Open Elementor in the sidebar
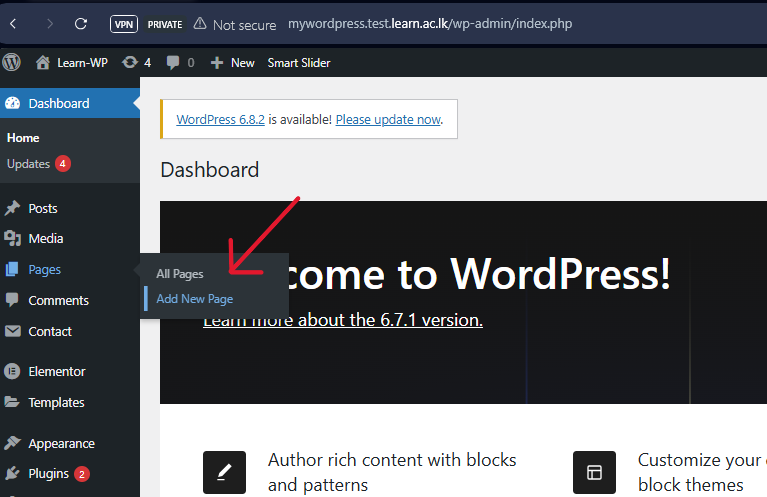The height and width of the screenshot is (497, 767). [57, 371]
